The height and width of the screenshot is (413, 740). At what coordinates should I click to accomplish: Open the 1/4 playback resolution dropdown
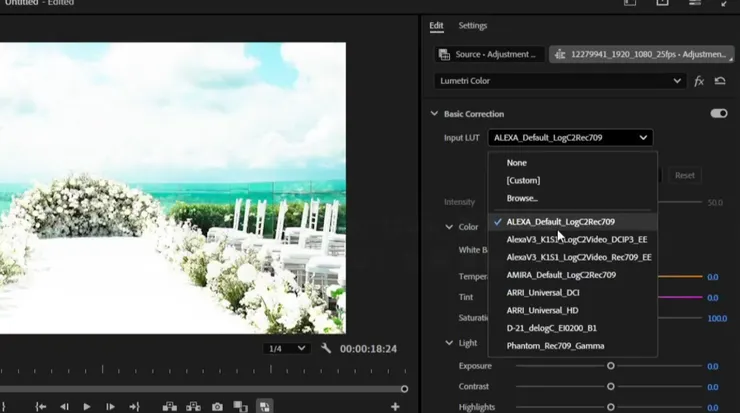coord(288,348)
